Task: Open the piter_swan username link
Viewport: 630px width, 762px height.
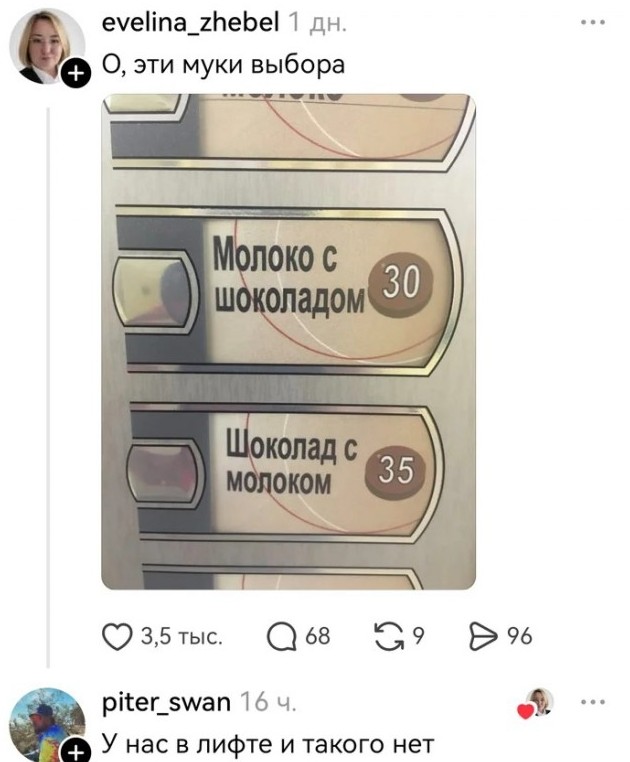Action: pos(166,703)
